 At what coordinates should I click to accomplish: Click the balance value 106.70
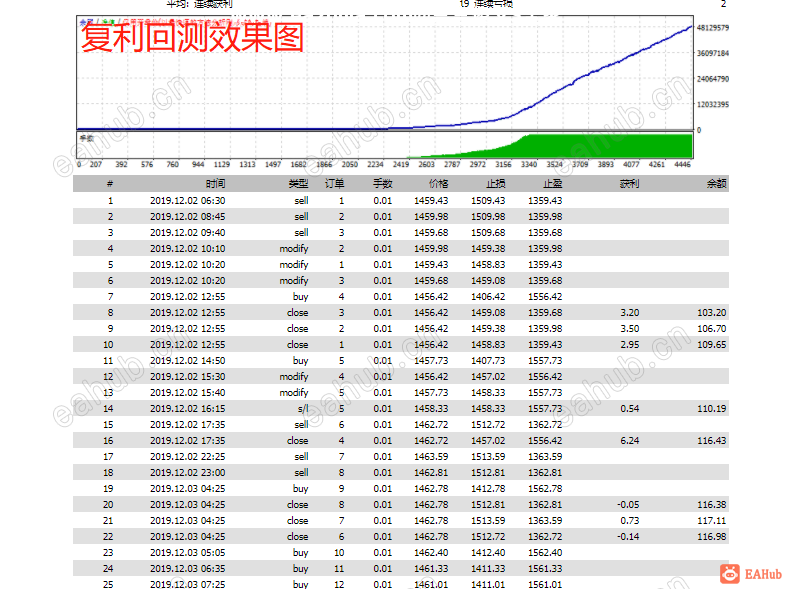click(x=712, y=329)
